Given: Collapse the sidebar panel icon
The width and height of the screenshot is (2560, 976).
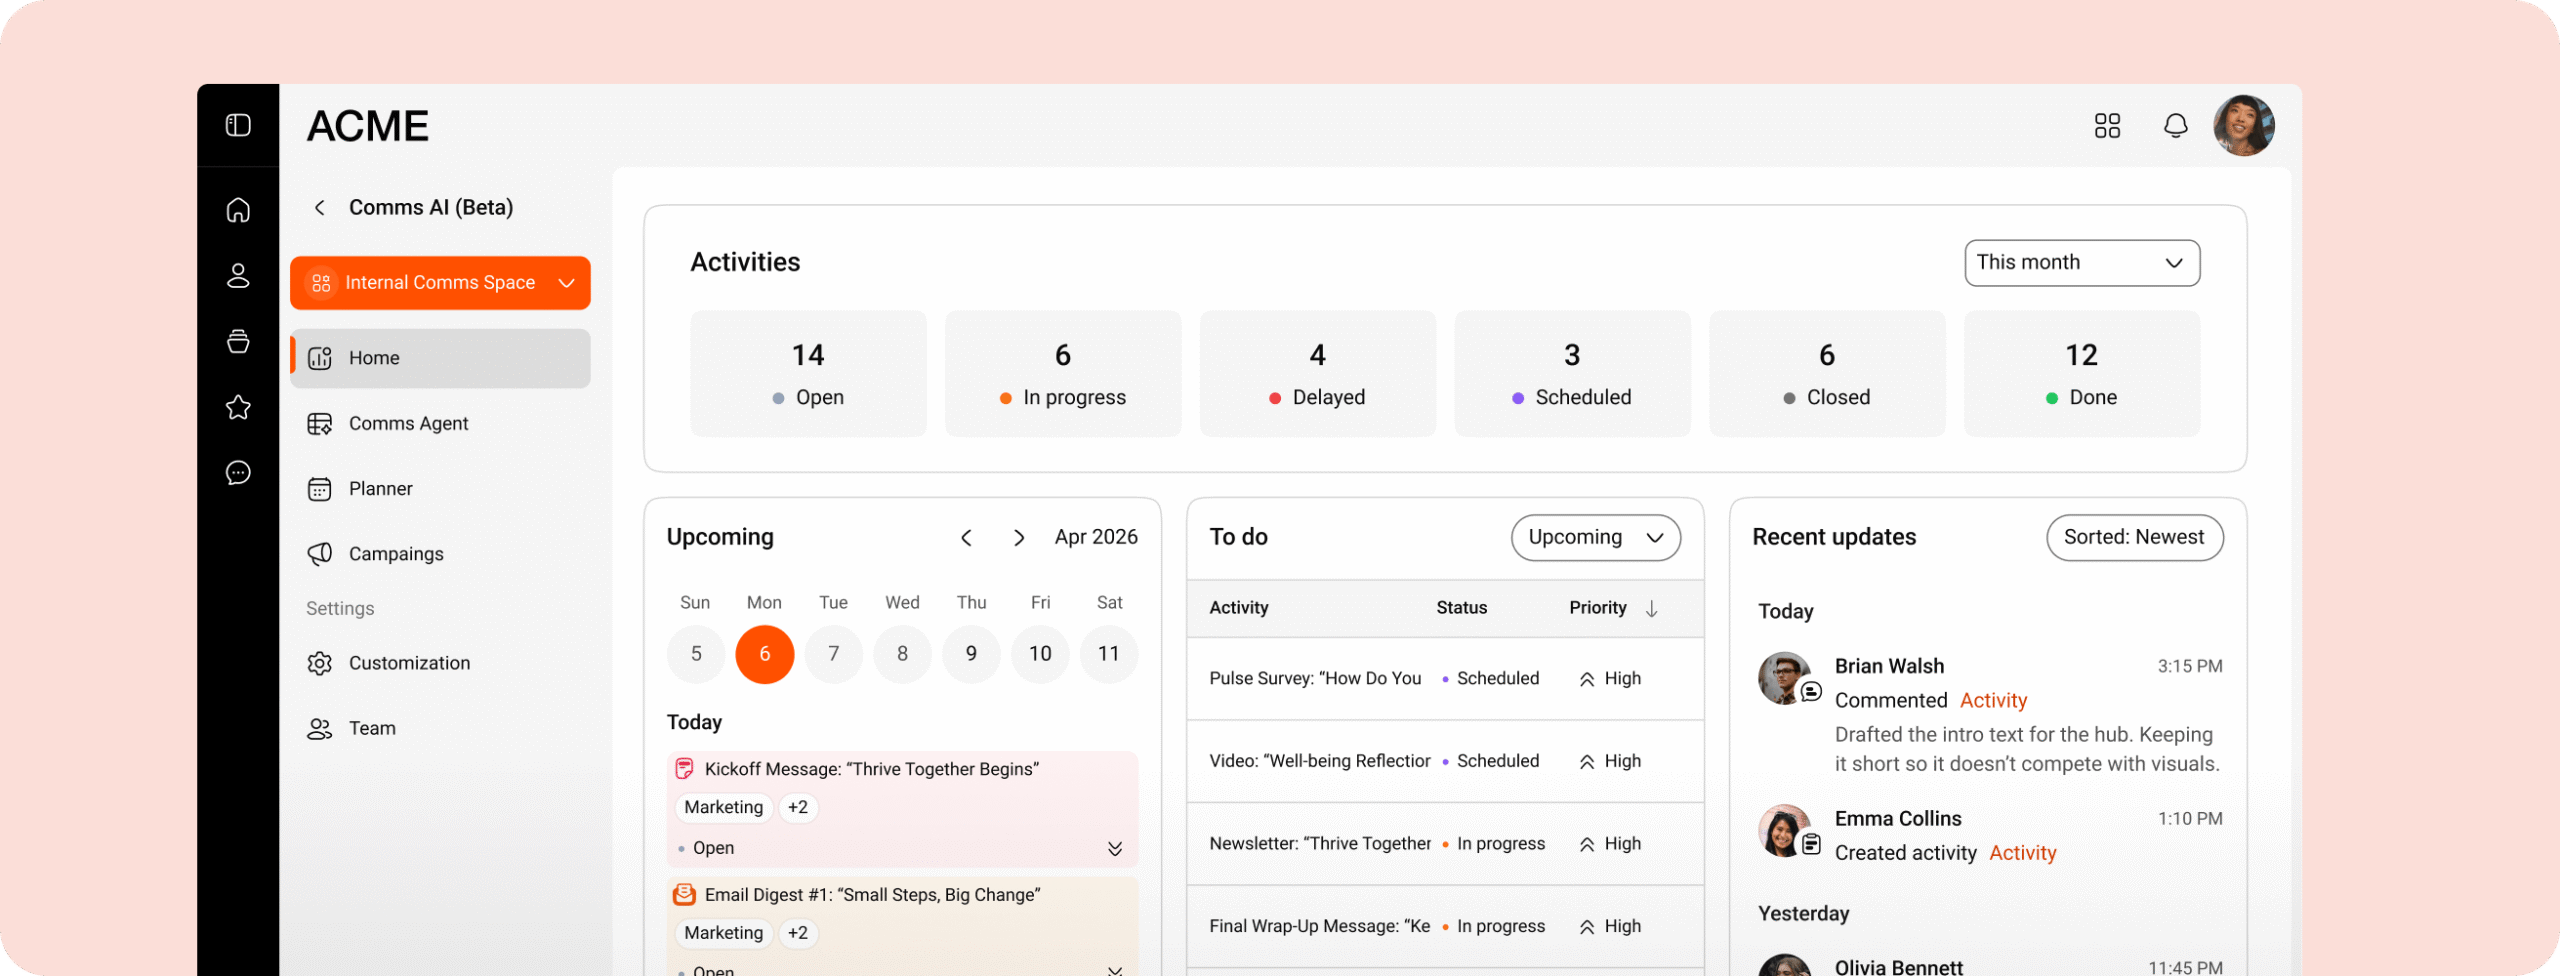Looking at the screenshot, I should 238,125.
